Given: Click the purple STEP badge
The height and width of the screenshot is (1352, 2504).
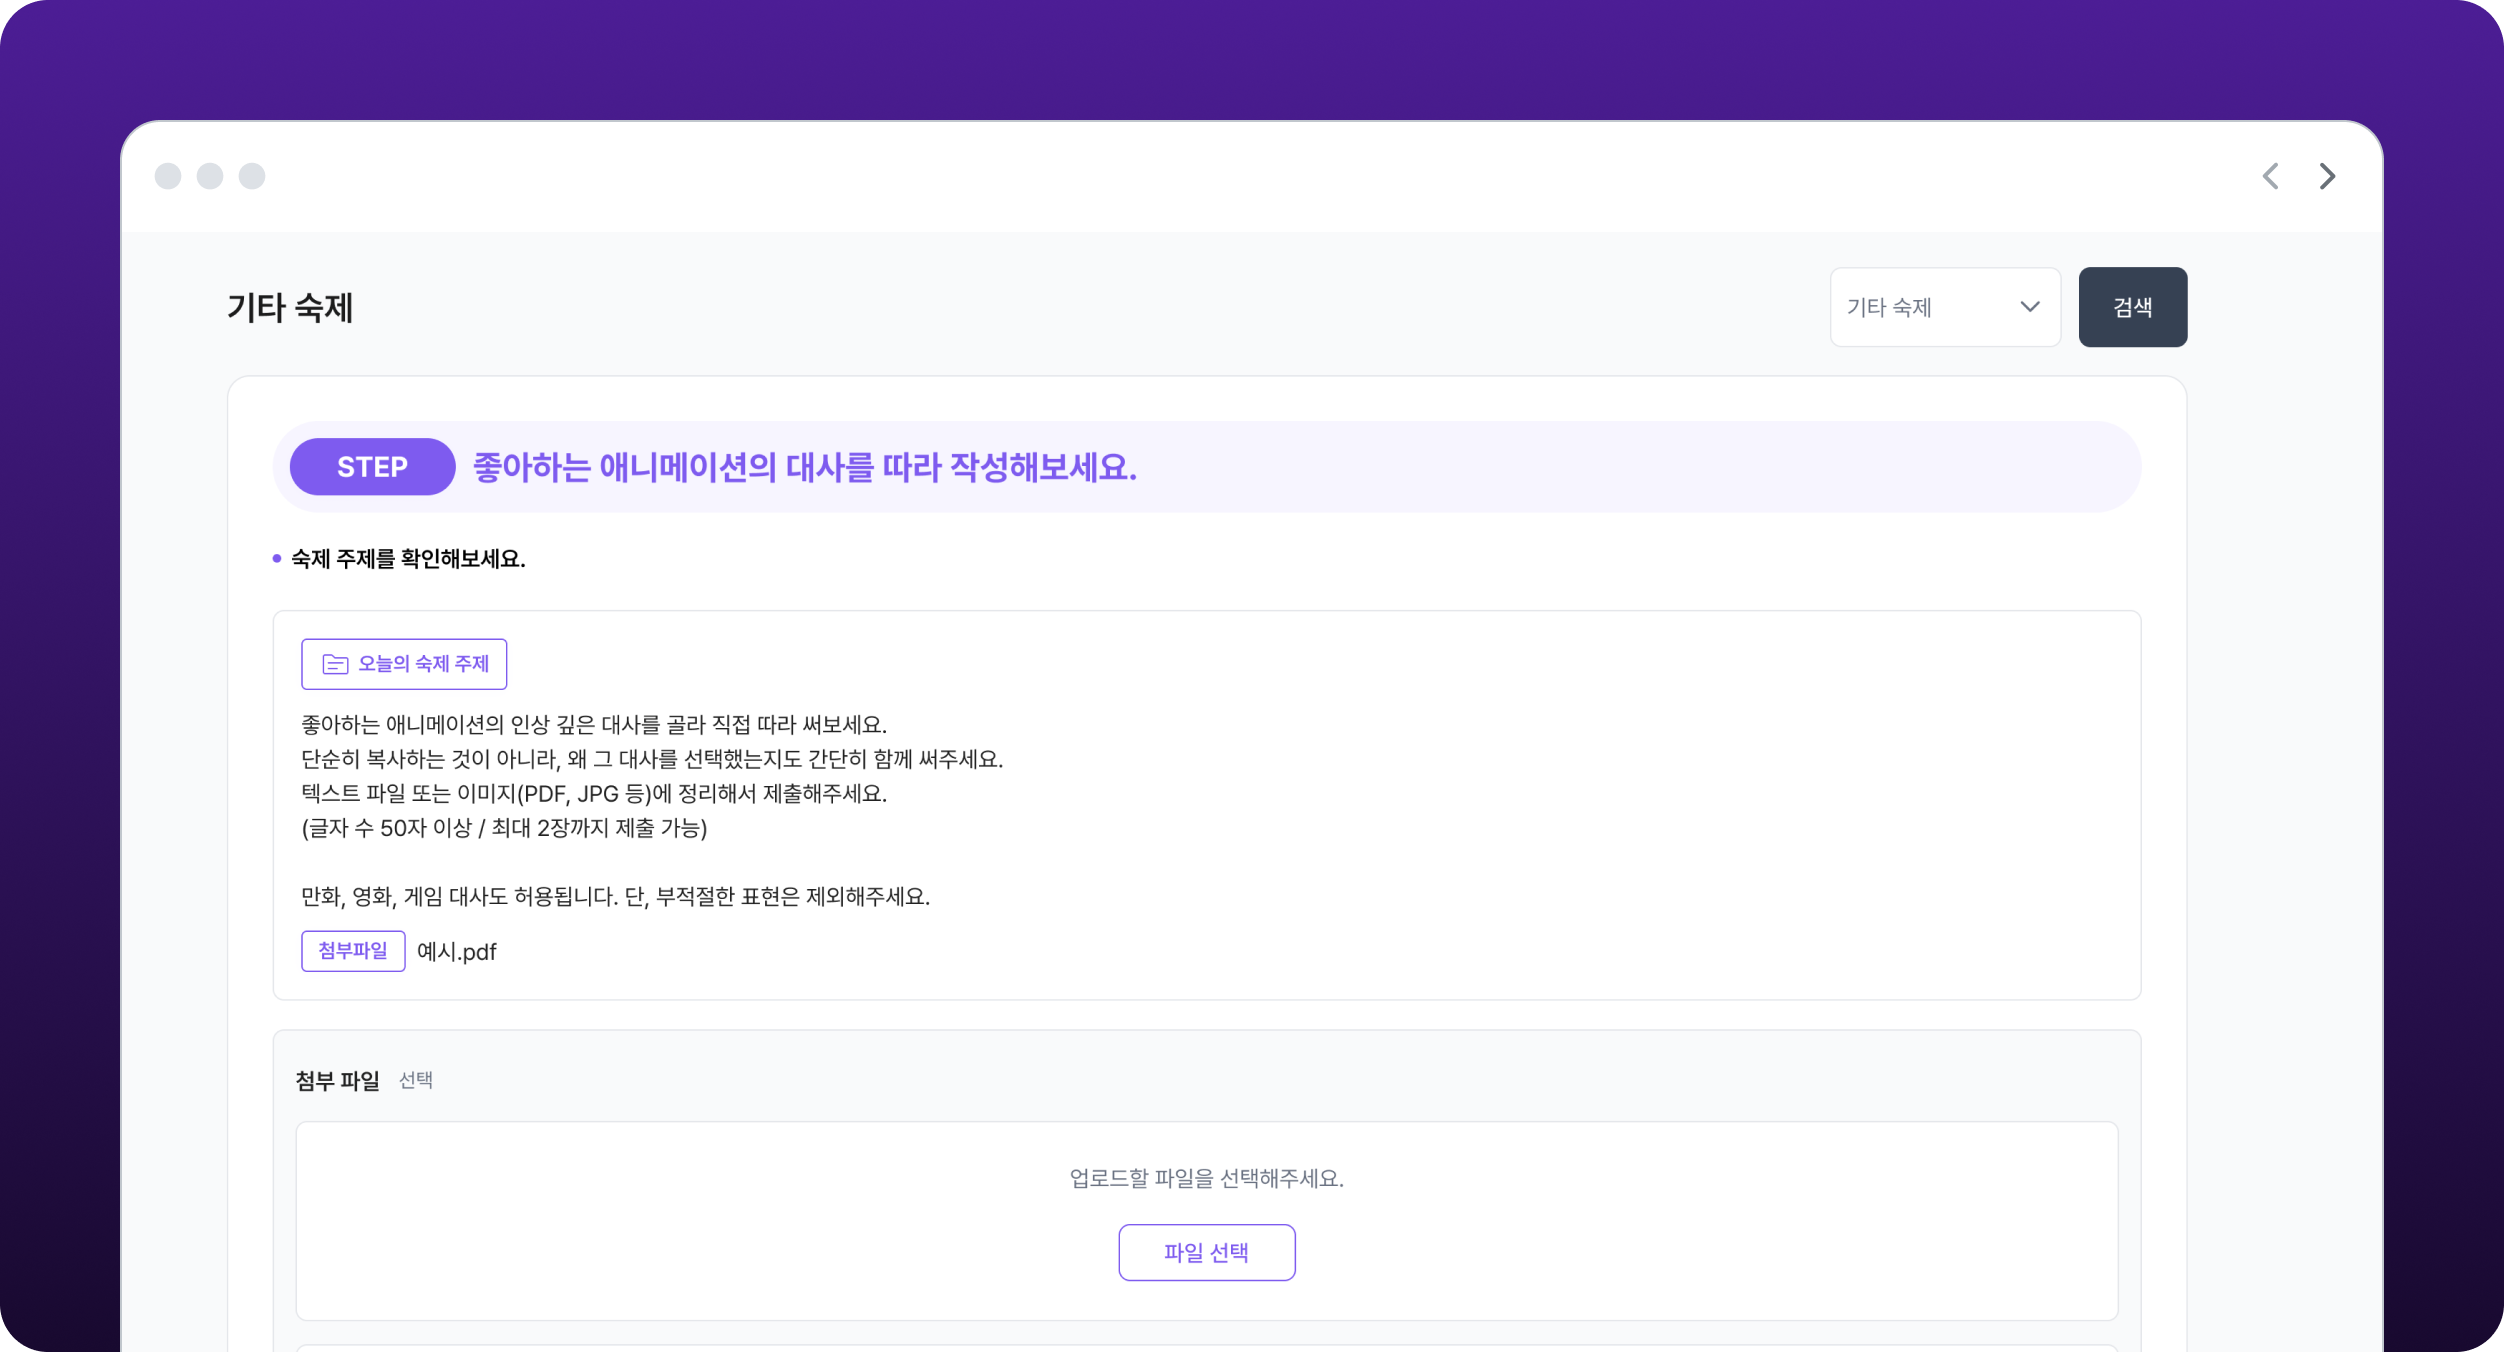Looking at the screenshot, I should point(372,467).
